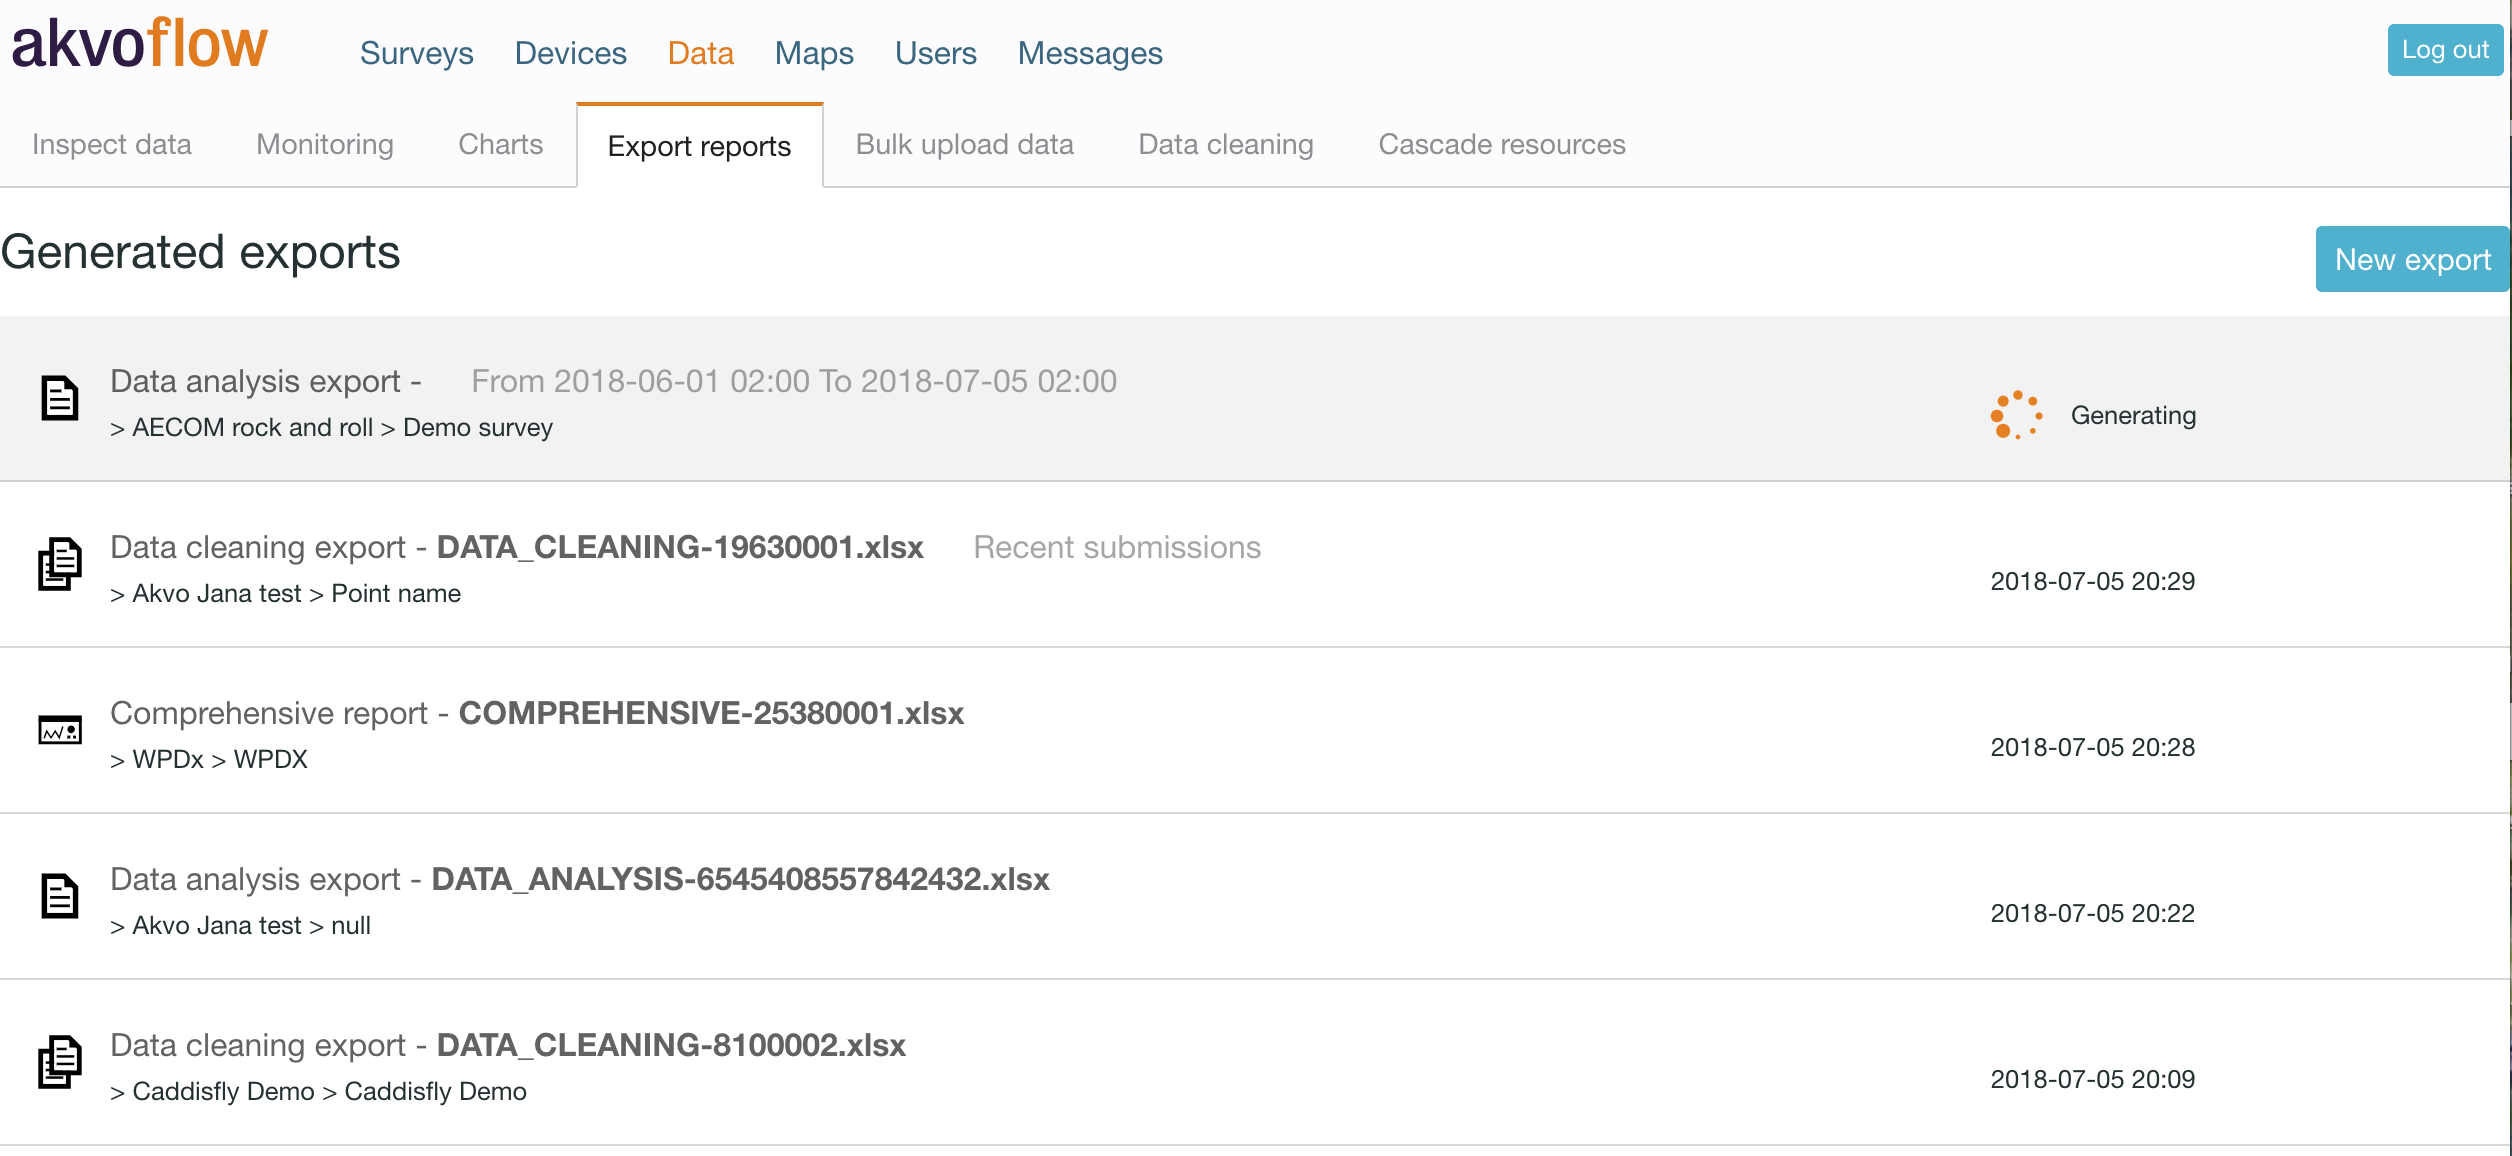The height and width of the screenshot is (1156, 2512).
Task: Switch to the Monitoring tab
Action: 324,145
